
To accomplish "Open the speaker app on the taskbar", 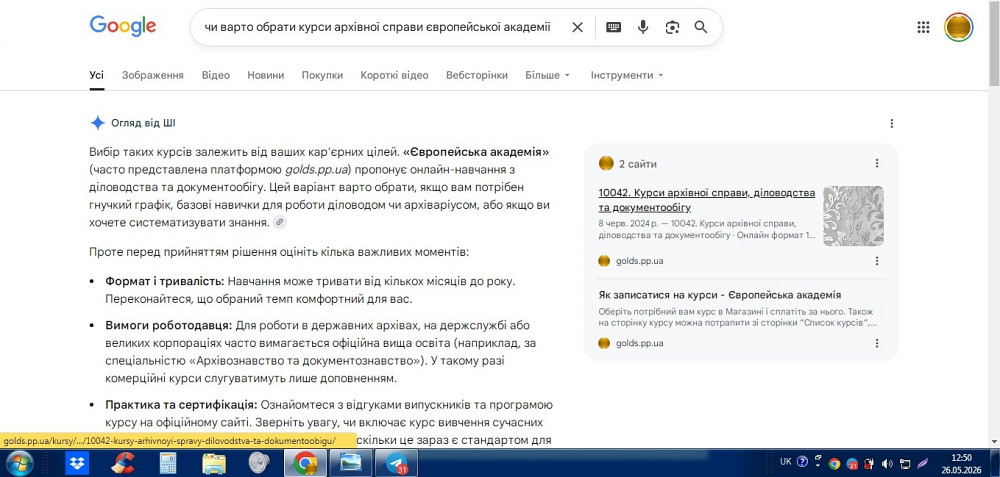I will pyautogui.click(x=260, y=463).
